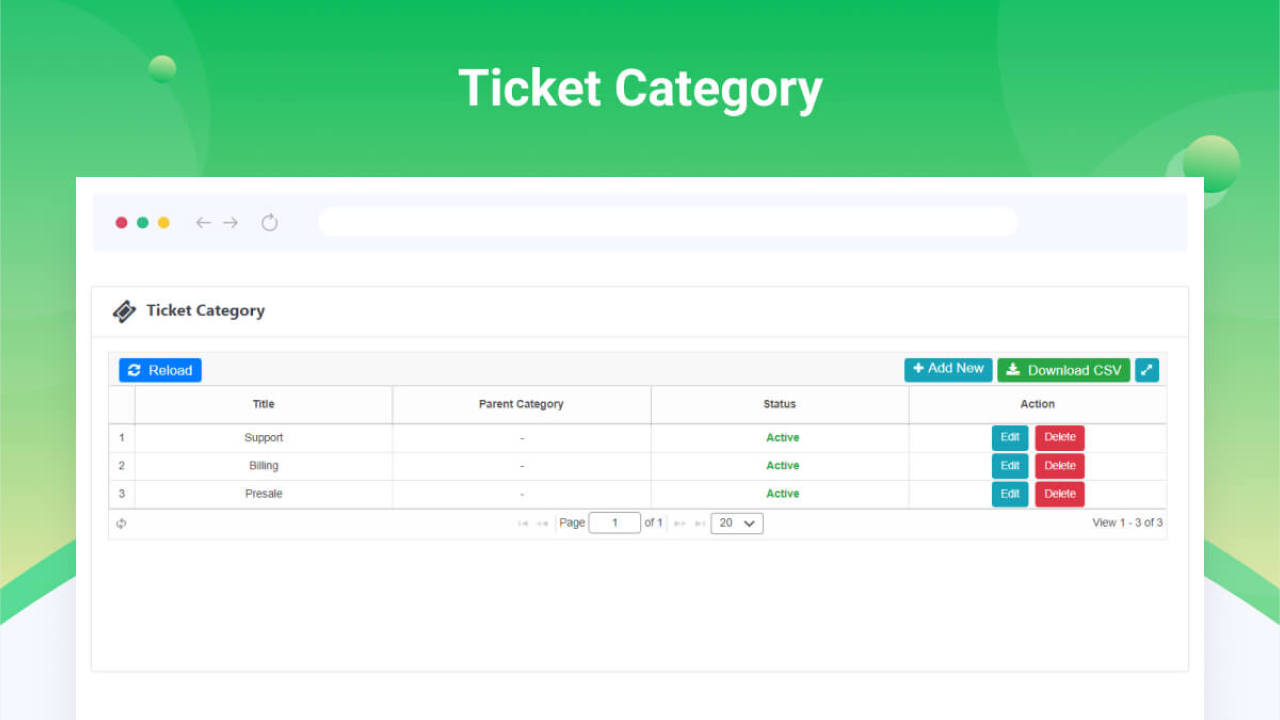This screenshot has width=1280, height=720.
Task: Click the browser forward arrow icon
Action: (231, 223)
